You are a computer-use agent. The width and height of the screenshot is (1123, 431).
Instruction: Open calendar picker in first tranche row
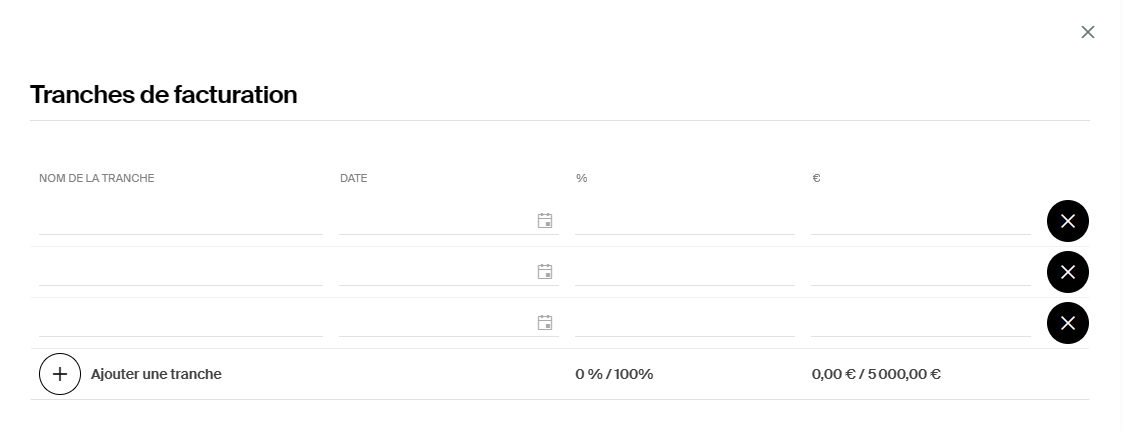pyautogui.click(x=545, y=221)
